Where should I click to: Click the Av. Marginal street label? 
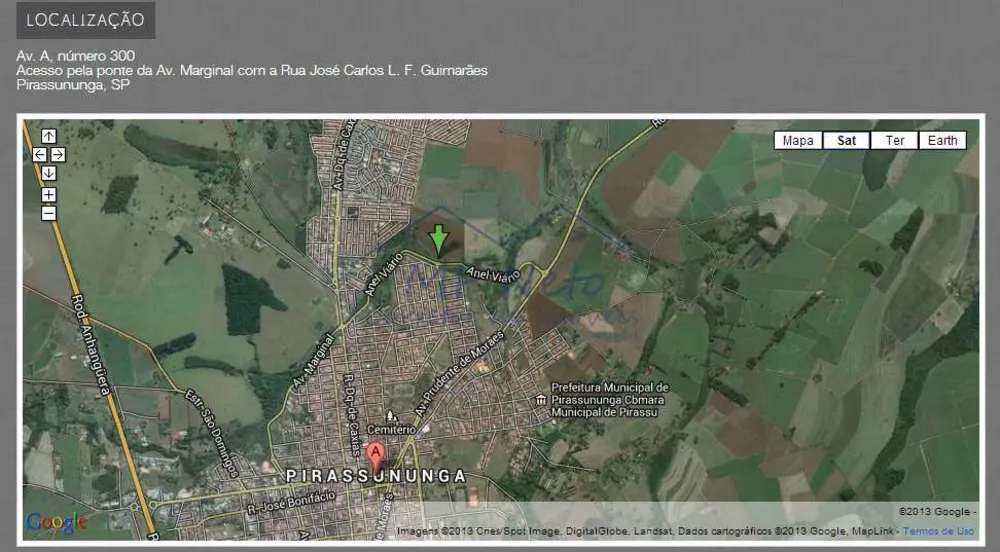pos(313,361)
